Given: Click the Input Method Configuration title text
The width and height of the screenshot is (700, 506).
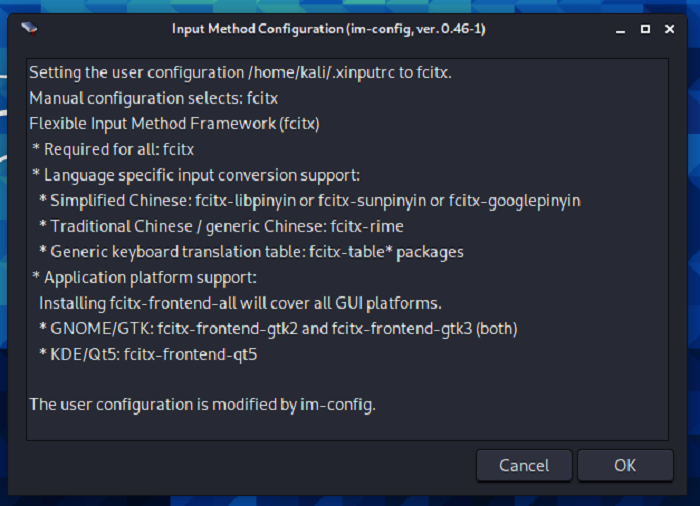Looking at the screenshot, I should [x=328, y=29].
